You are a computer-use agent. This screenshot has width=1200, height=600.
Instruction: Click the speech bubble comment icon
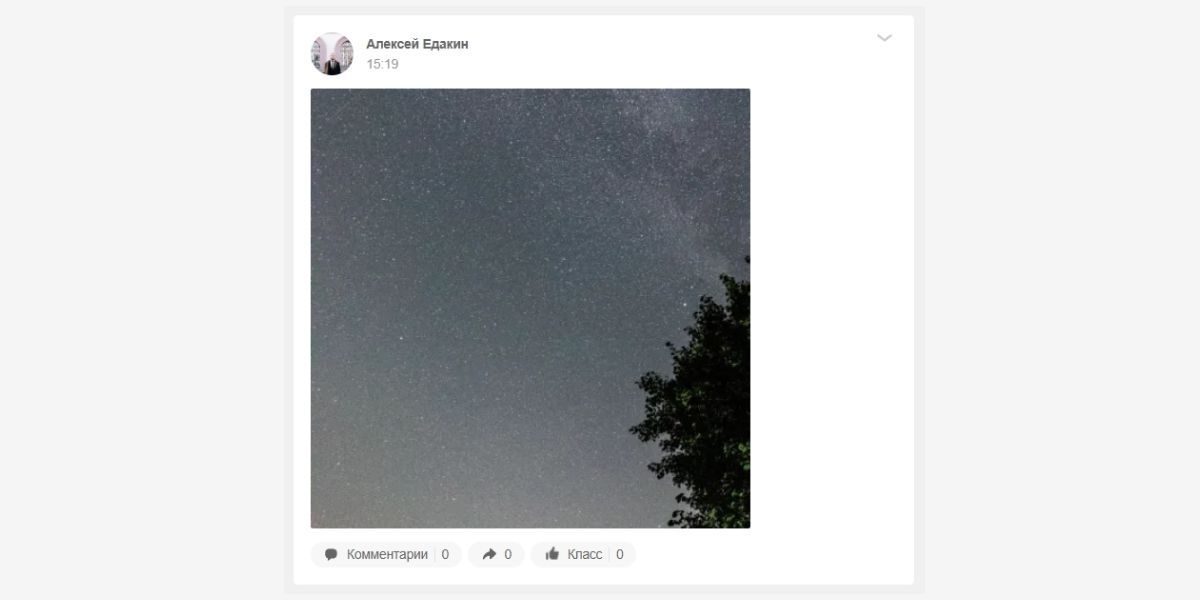click(x=331, y=554)
